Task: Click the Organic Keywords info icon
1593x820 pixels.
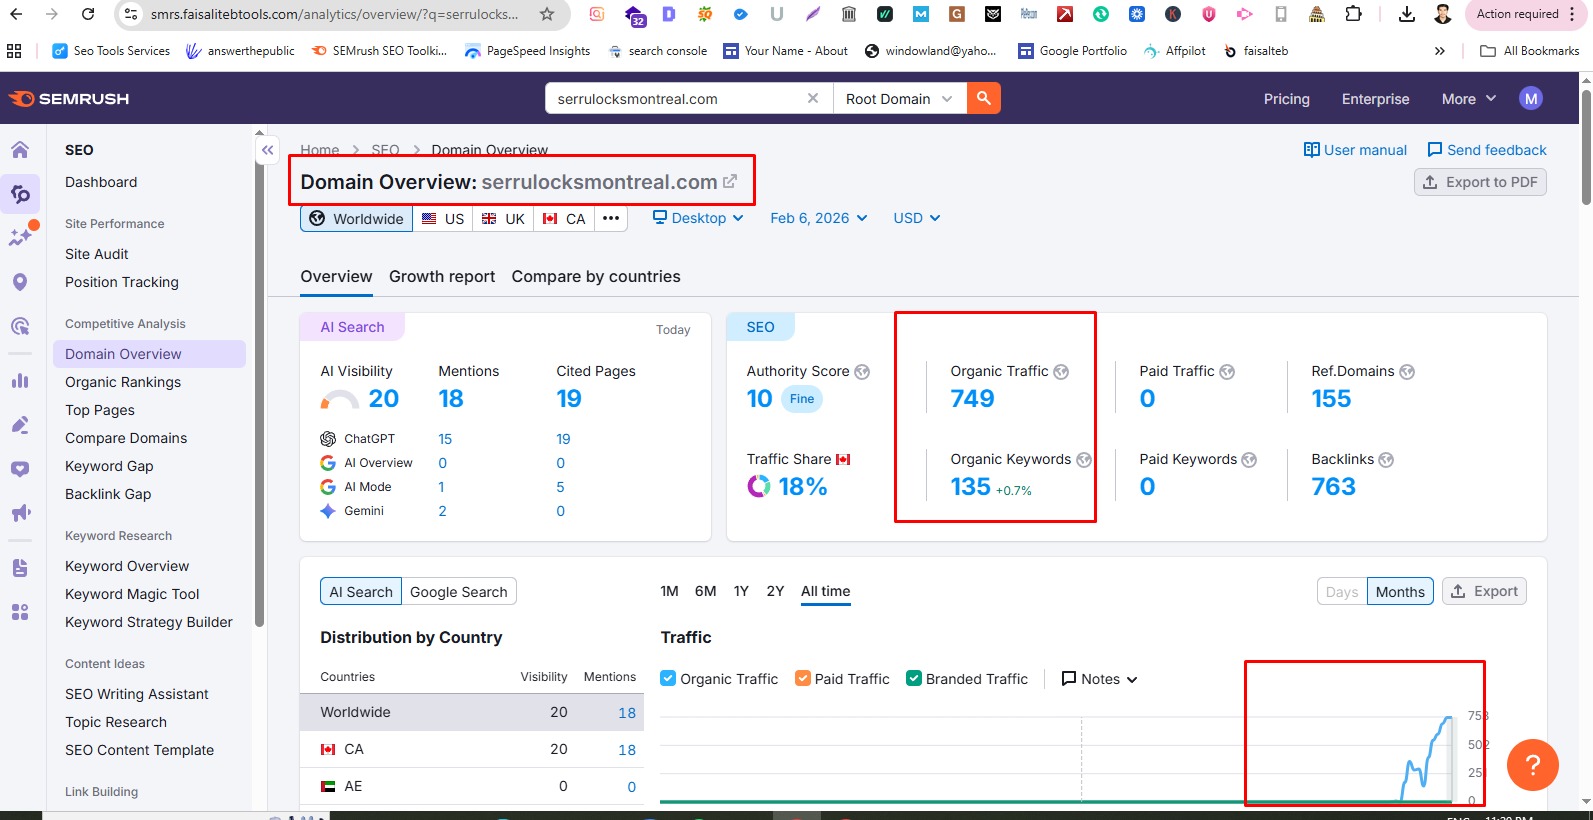Action: click(1083, 460)
